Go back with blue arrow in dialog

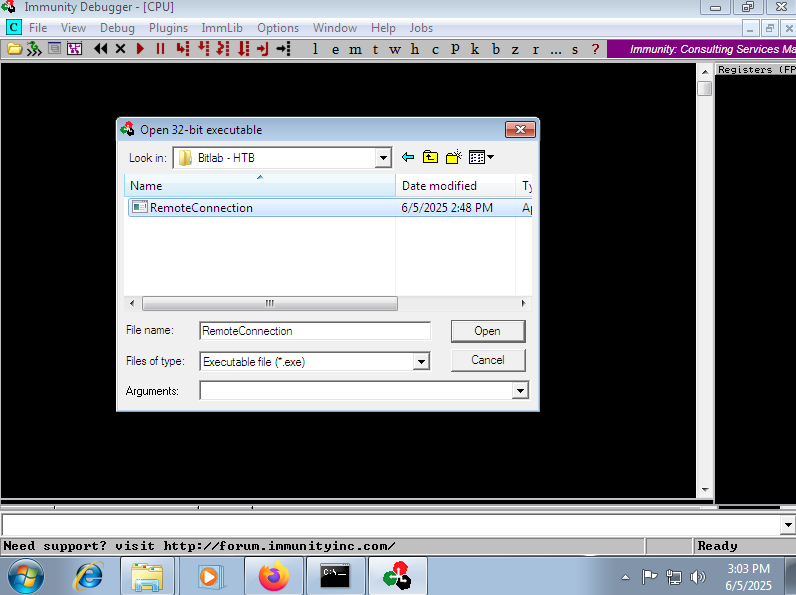tap(408, 157)
